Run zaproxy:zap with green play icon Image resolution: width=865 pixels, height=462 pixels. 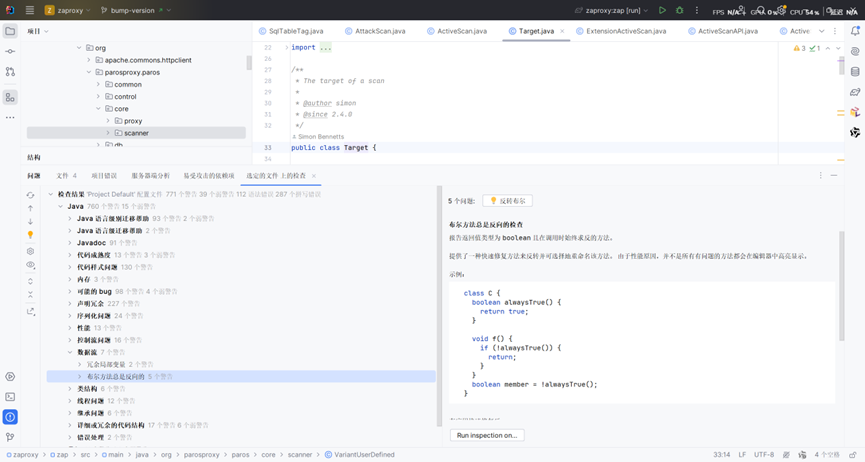662,10
